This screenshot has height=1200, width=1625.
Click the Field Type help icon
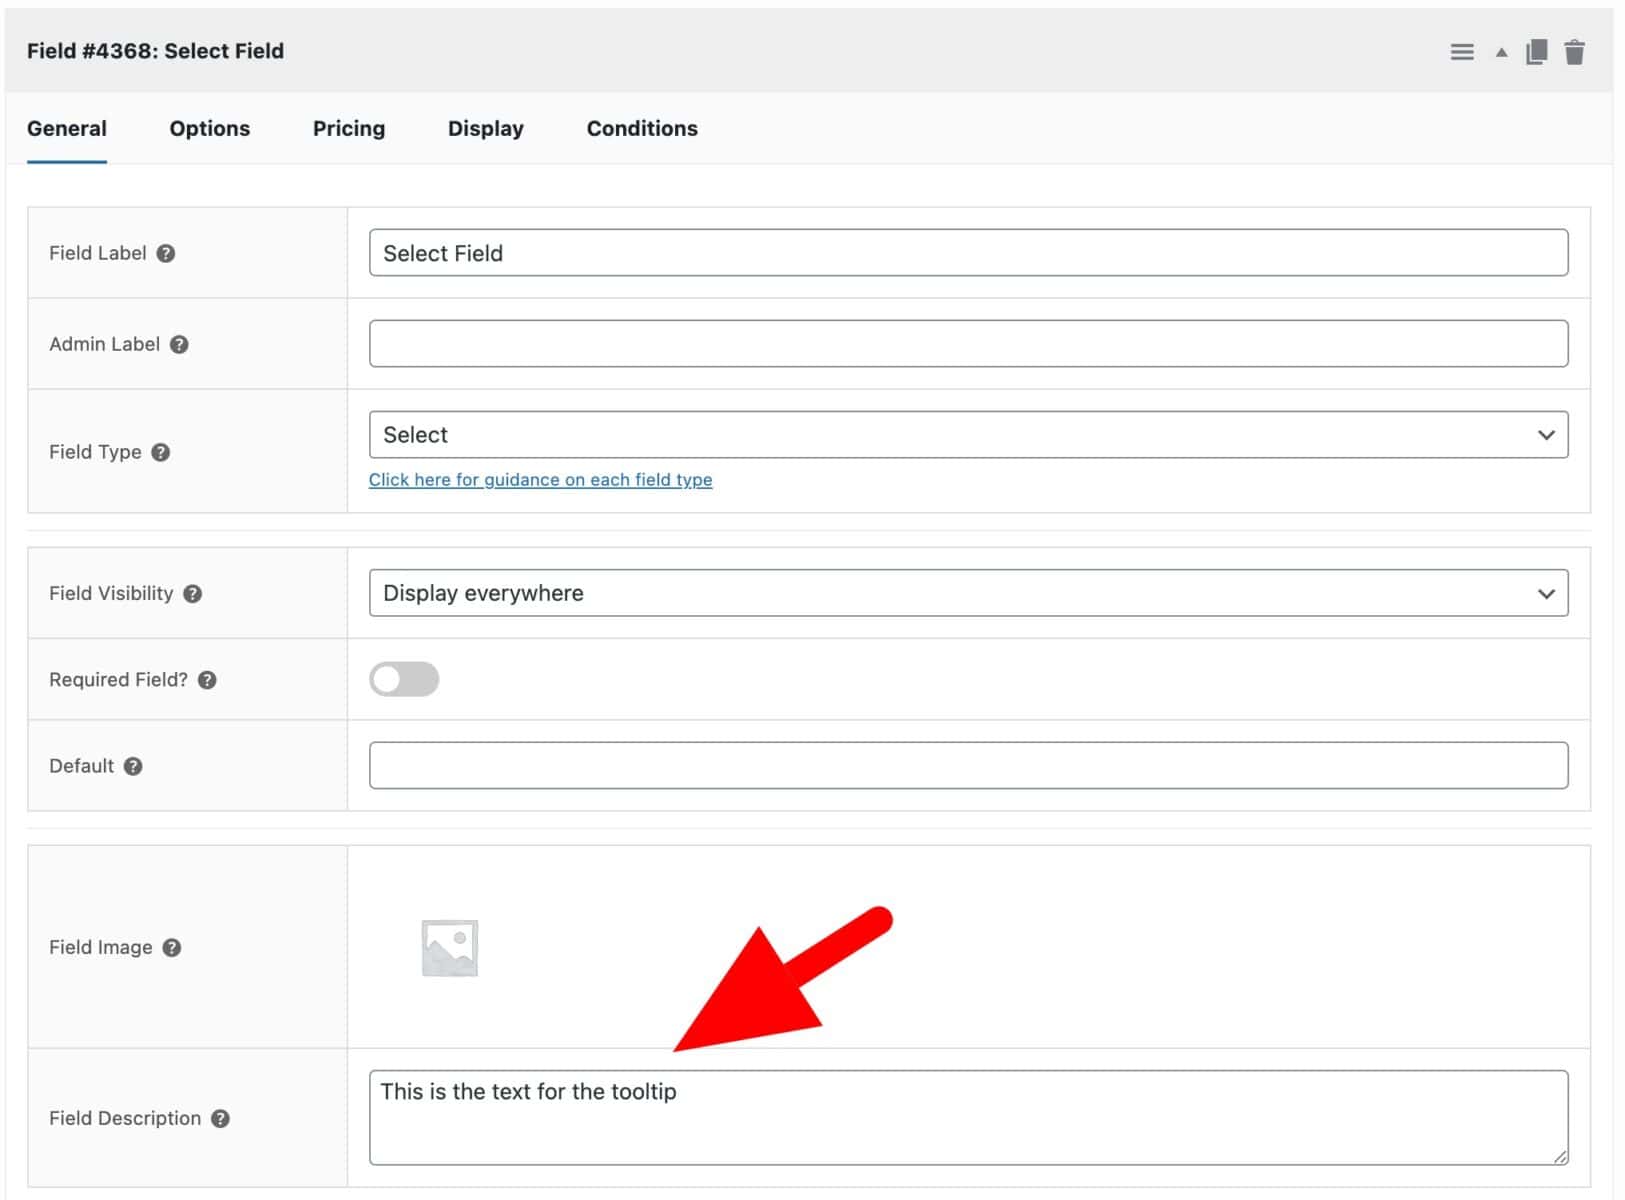click(x=161, y=453)
